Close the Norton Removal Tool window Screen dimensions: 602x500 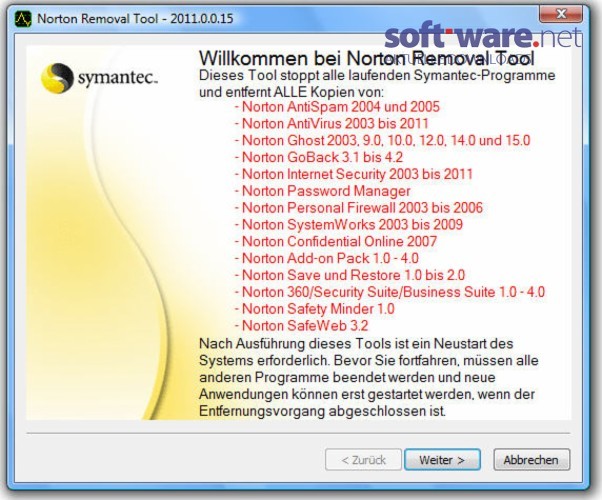click(560, 15)
